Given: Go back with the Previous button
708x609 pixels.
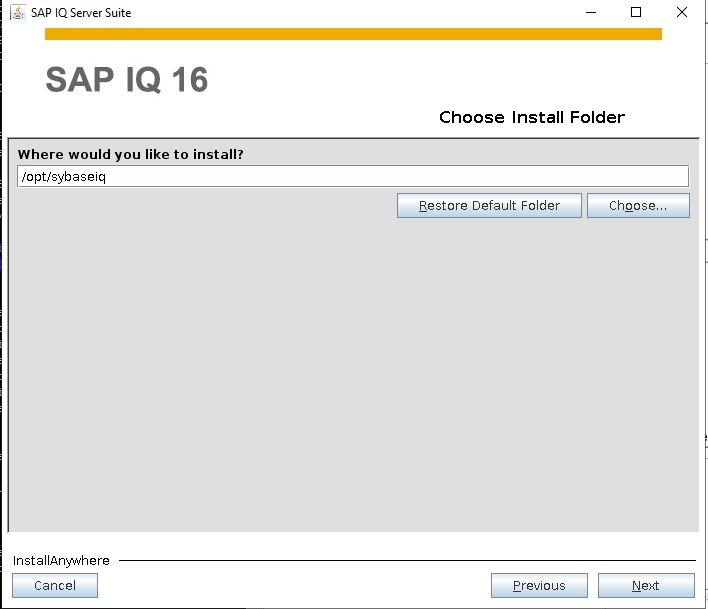Looking at the screenshot, I should click(x=539, y=586).
